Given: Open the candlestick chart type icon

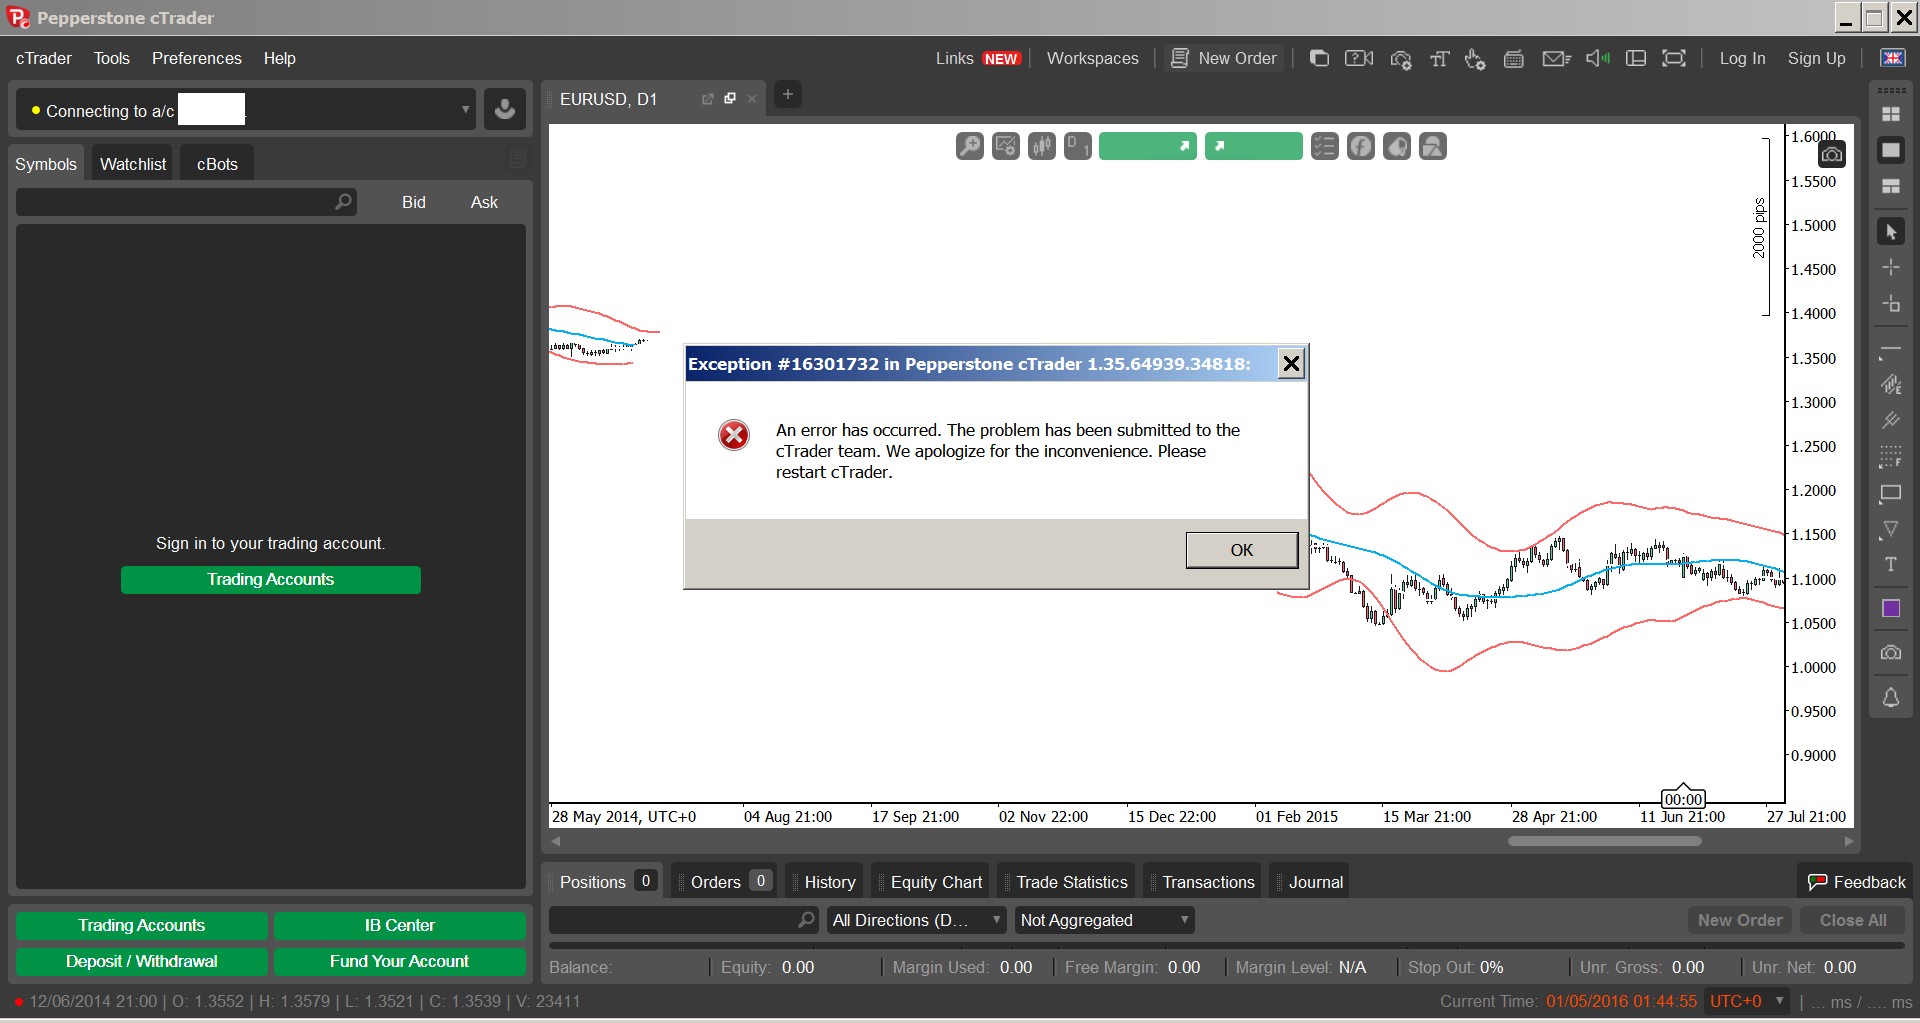Looking at the screenshot, I should (x=1041, y=147).
